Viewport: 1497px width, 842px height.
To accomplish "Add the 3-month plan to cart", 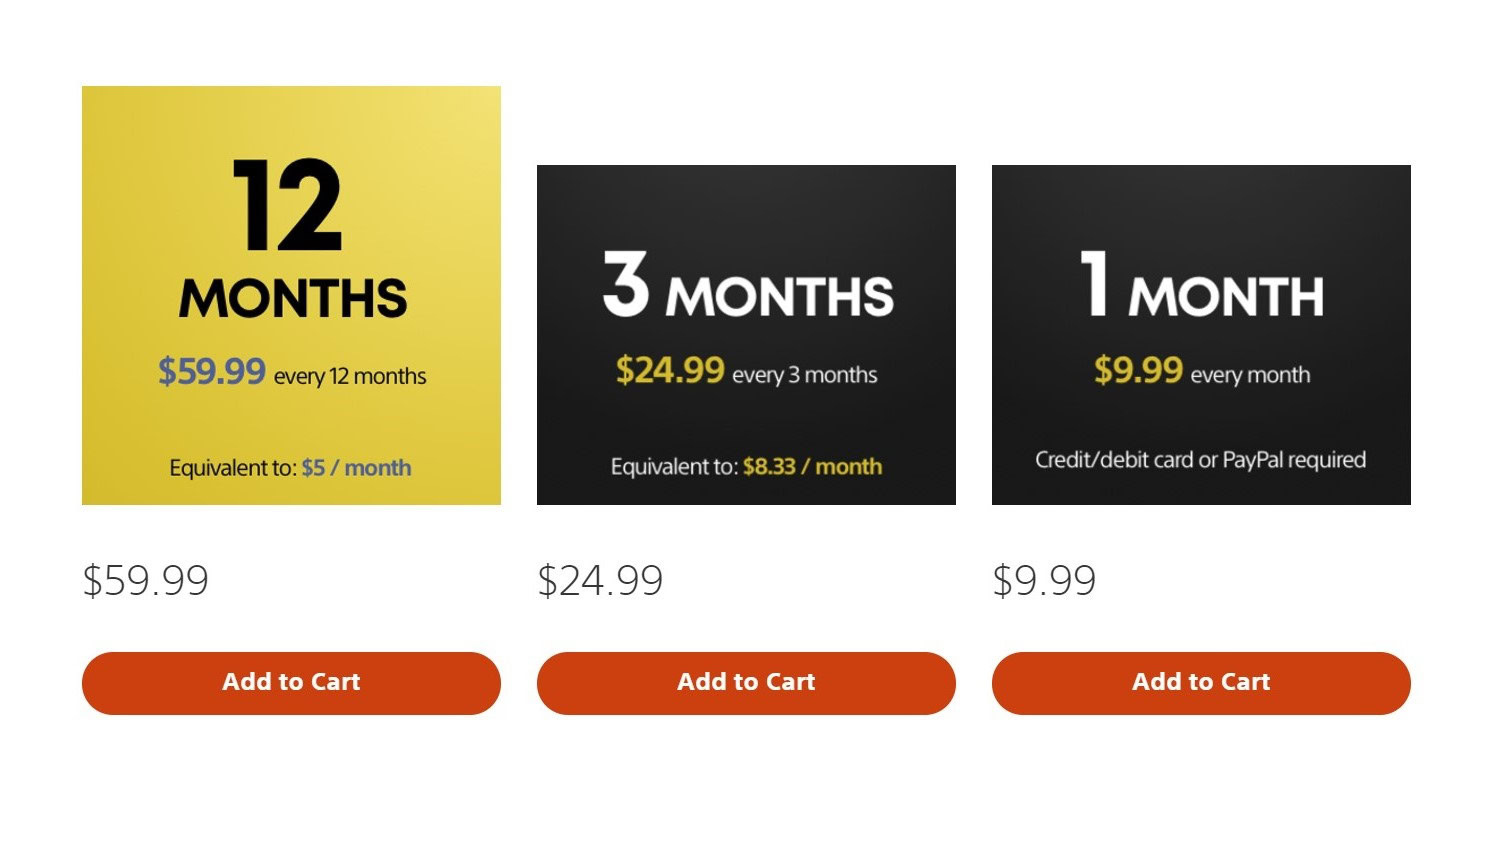I will coord(746,683).
